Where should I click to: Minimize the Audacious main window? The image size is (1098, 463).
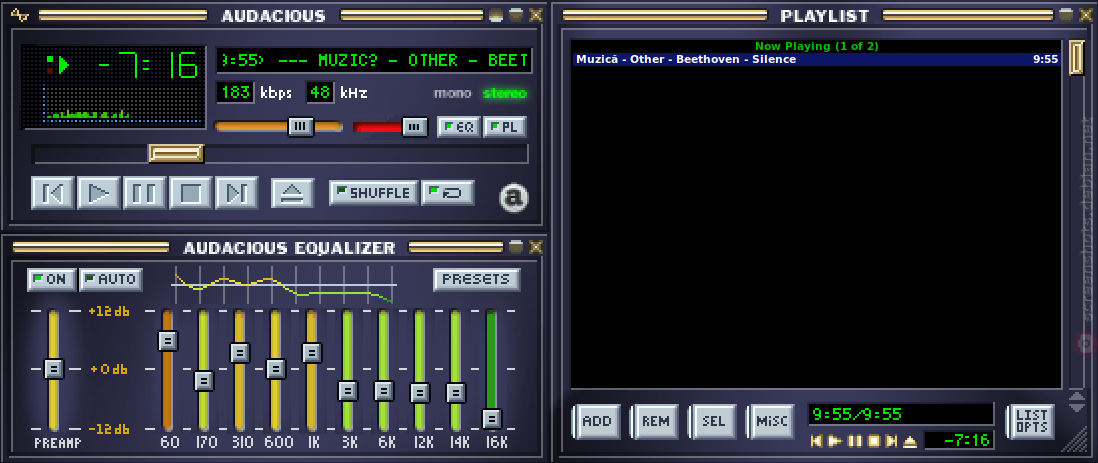pos(496,14)
